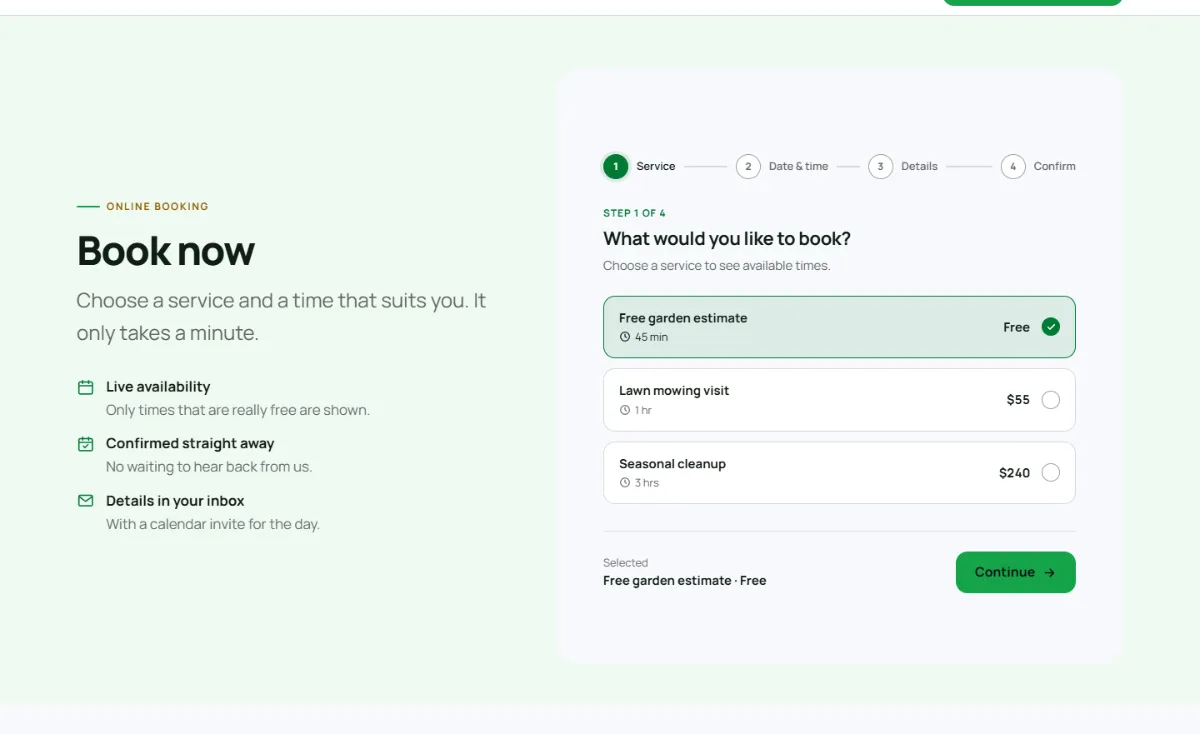Click step 1 circle for Service
This screenshot has width=1200, height=734.
coord(616,167)
